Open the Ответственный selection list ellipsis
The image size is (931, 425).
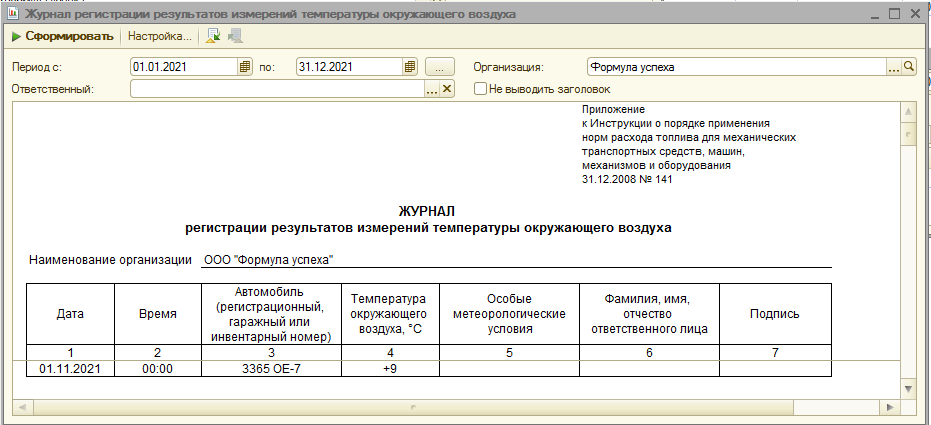(432, 89)
